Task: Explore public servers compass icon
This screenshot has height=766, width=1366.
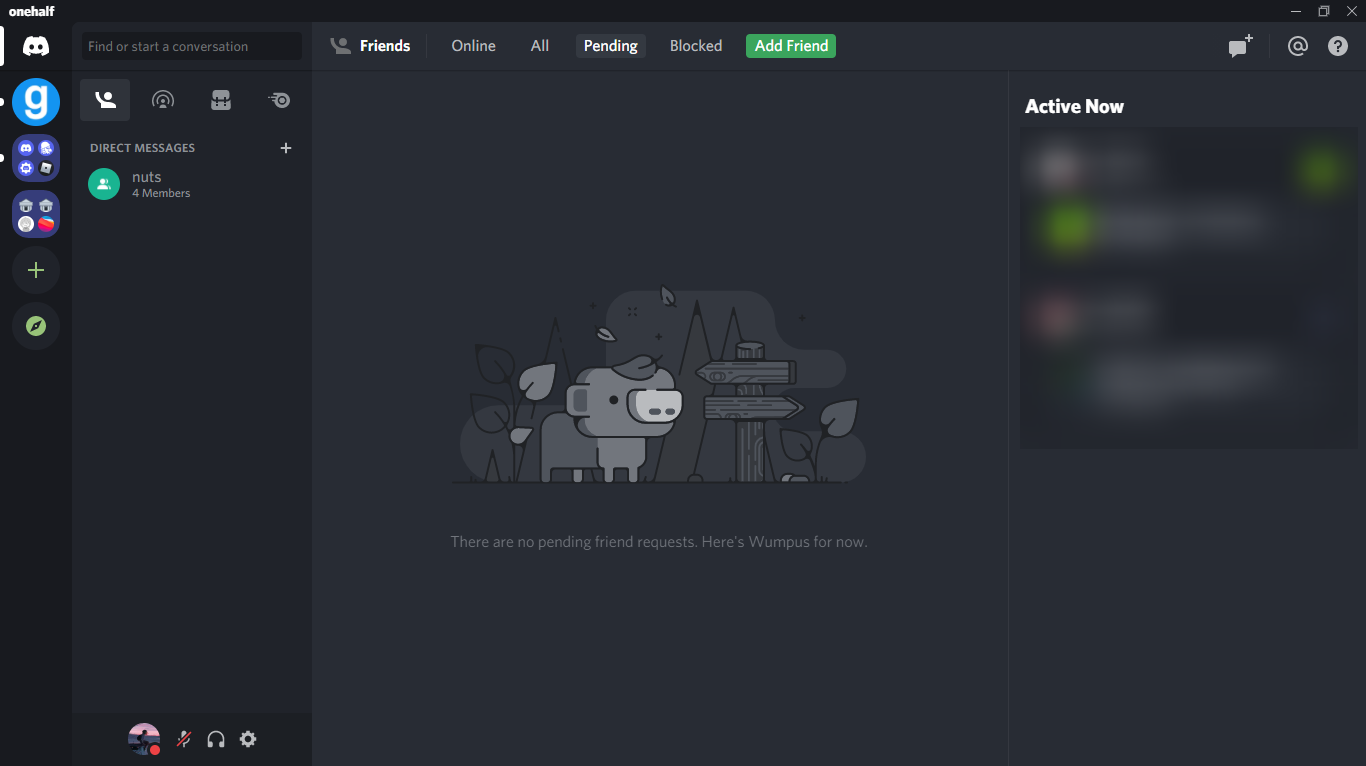Action: click(36, 326)
